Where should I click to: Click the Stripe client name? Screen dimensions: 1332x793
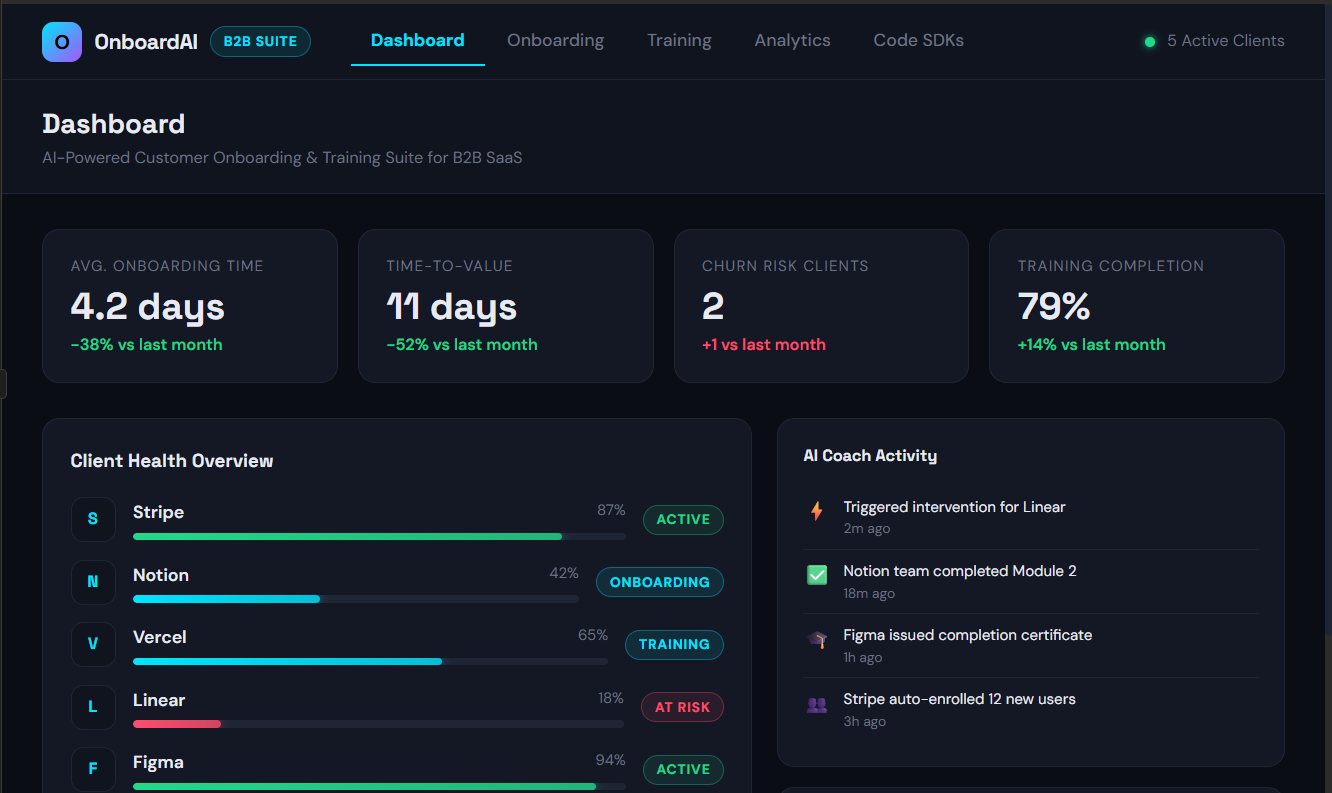tap(158, 512)
